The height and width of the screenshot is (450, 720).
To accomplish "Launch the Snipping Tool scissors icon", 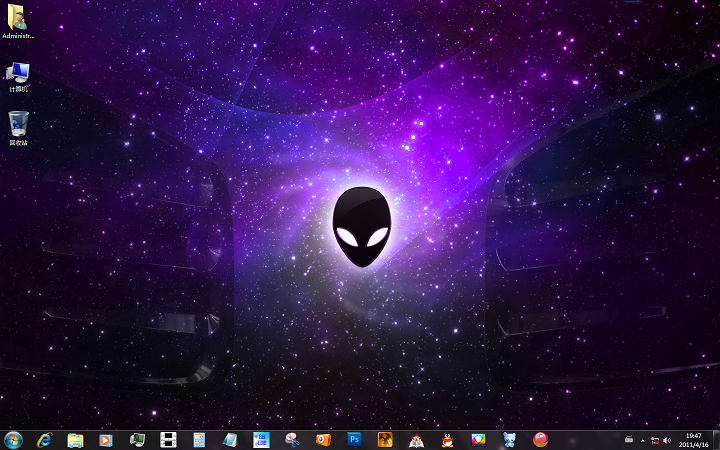I will (x=292, y=440).
